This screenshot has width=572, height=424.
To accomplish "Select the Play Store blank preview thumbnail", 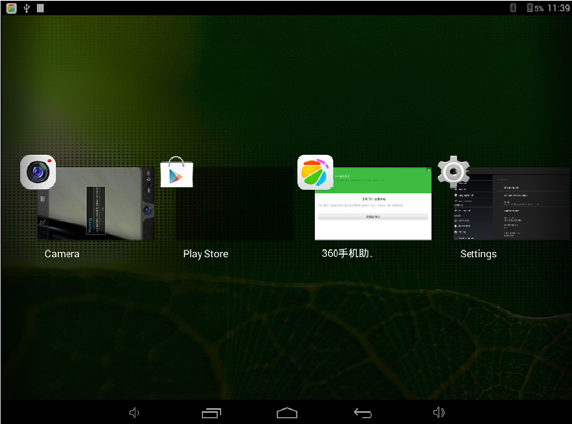I will pos(234,204).
